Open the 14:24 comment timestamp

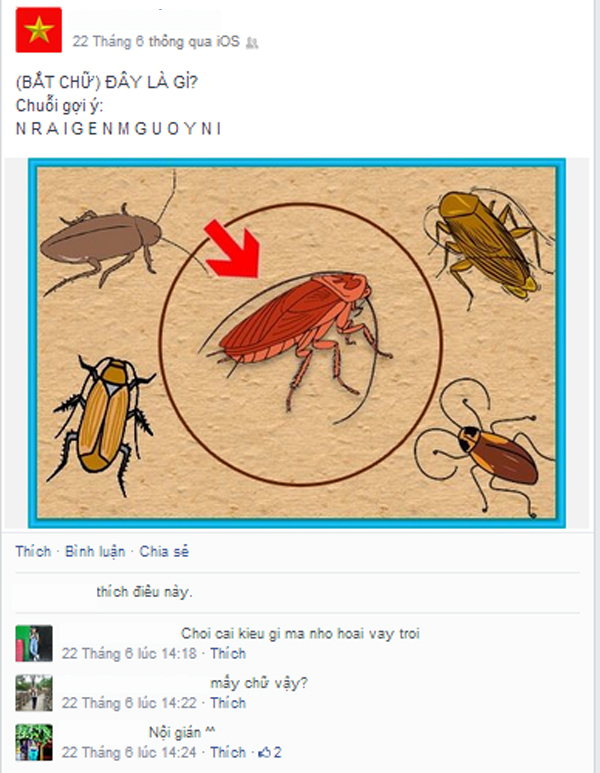coord(129,752)
